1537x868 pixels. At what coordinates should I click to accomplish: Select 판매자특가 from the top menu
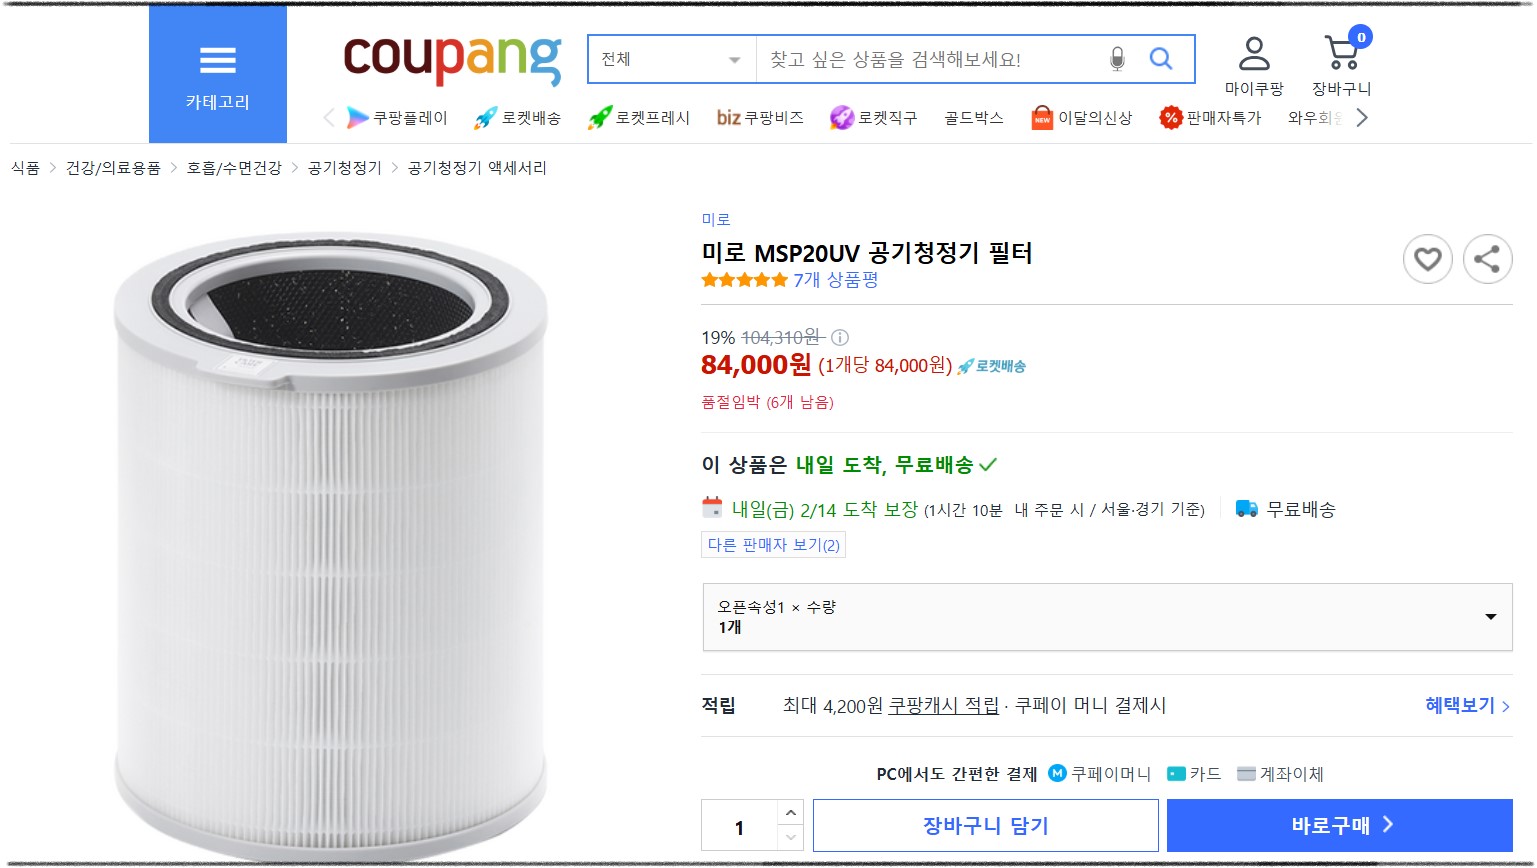pyautogui.click(x=1211, y=117)
